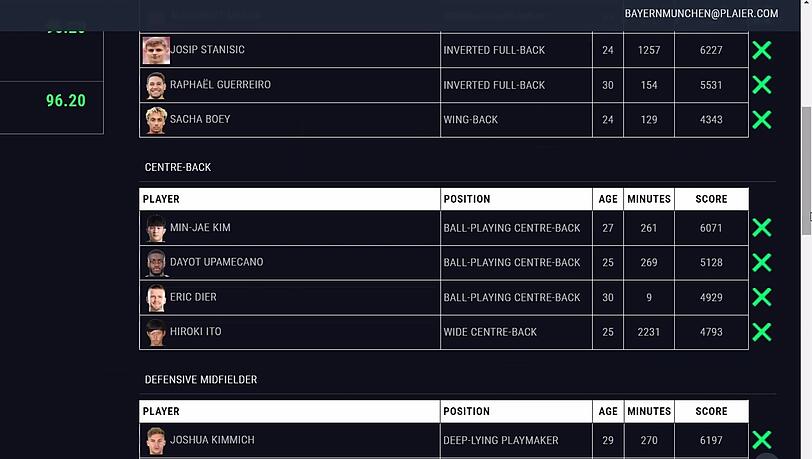
Task: Sort defensive midfielder table by Player header
Action: pyautogui.click(x=290, y=411)
